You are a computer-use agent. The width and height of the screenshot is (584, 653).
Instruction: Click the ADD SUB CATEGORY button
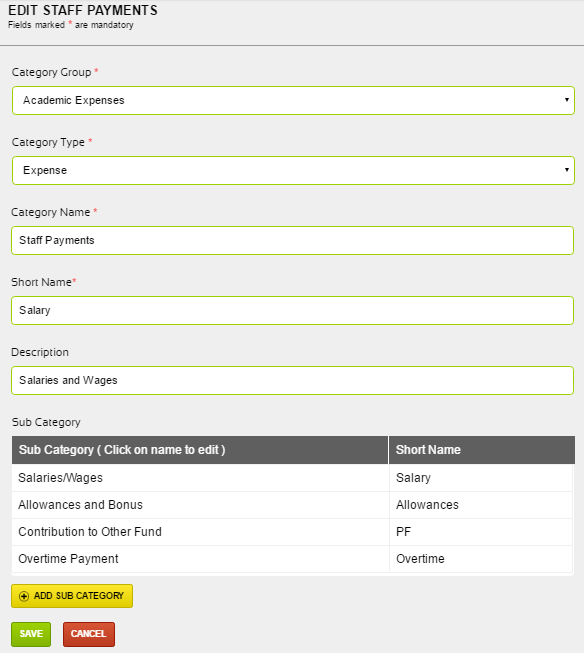[72, 596]
